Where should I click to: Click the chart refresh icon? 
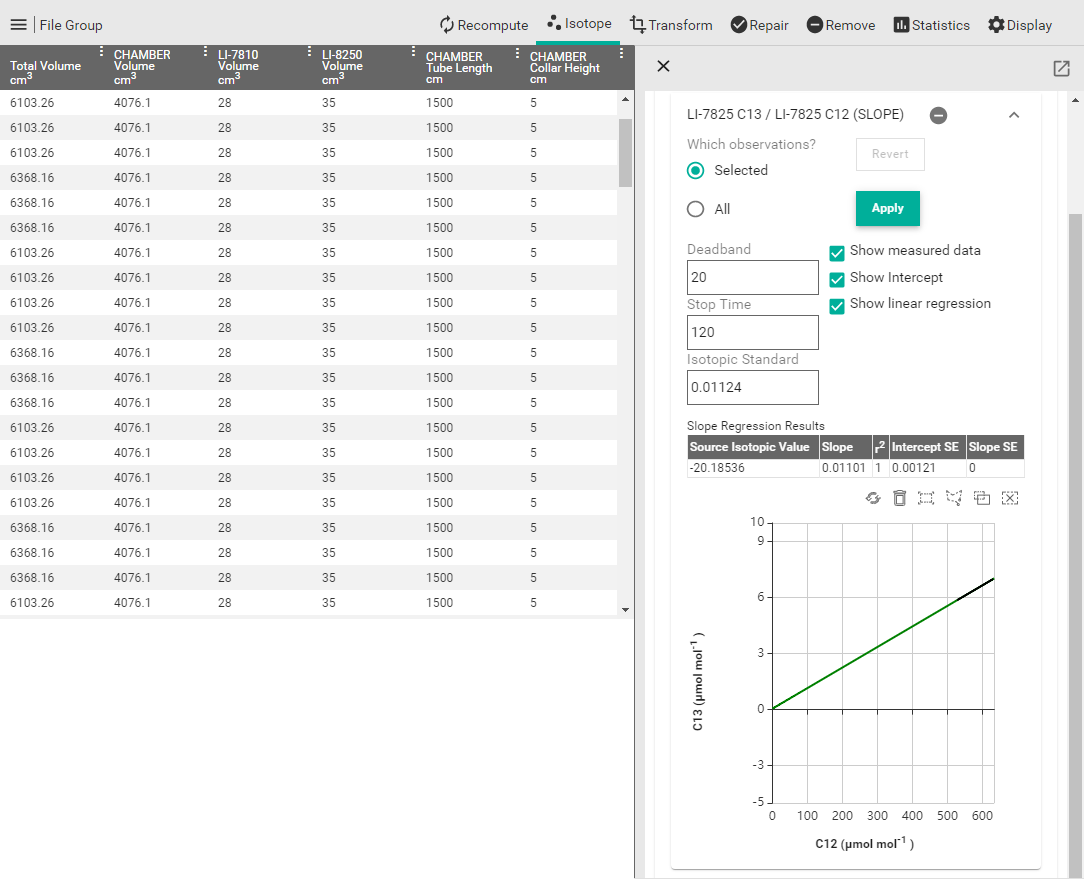point(873,498)
